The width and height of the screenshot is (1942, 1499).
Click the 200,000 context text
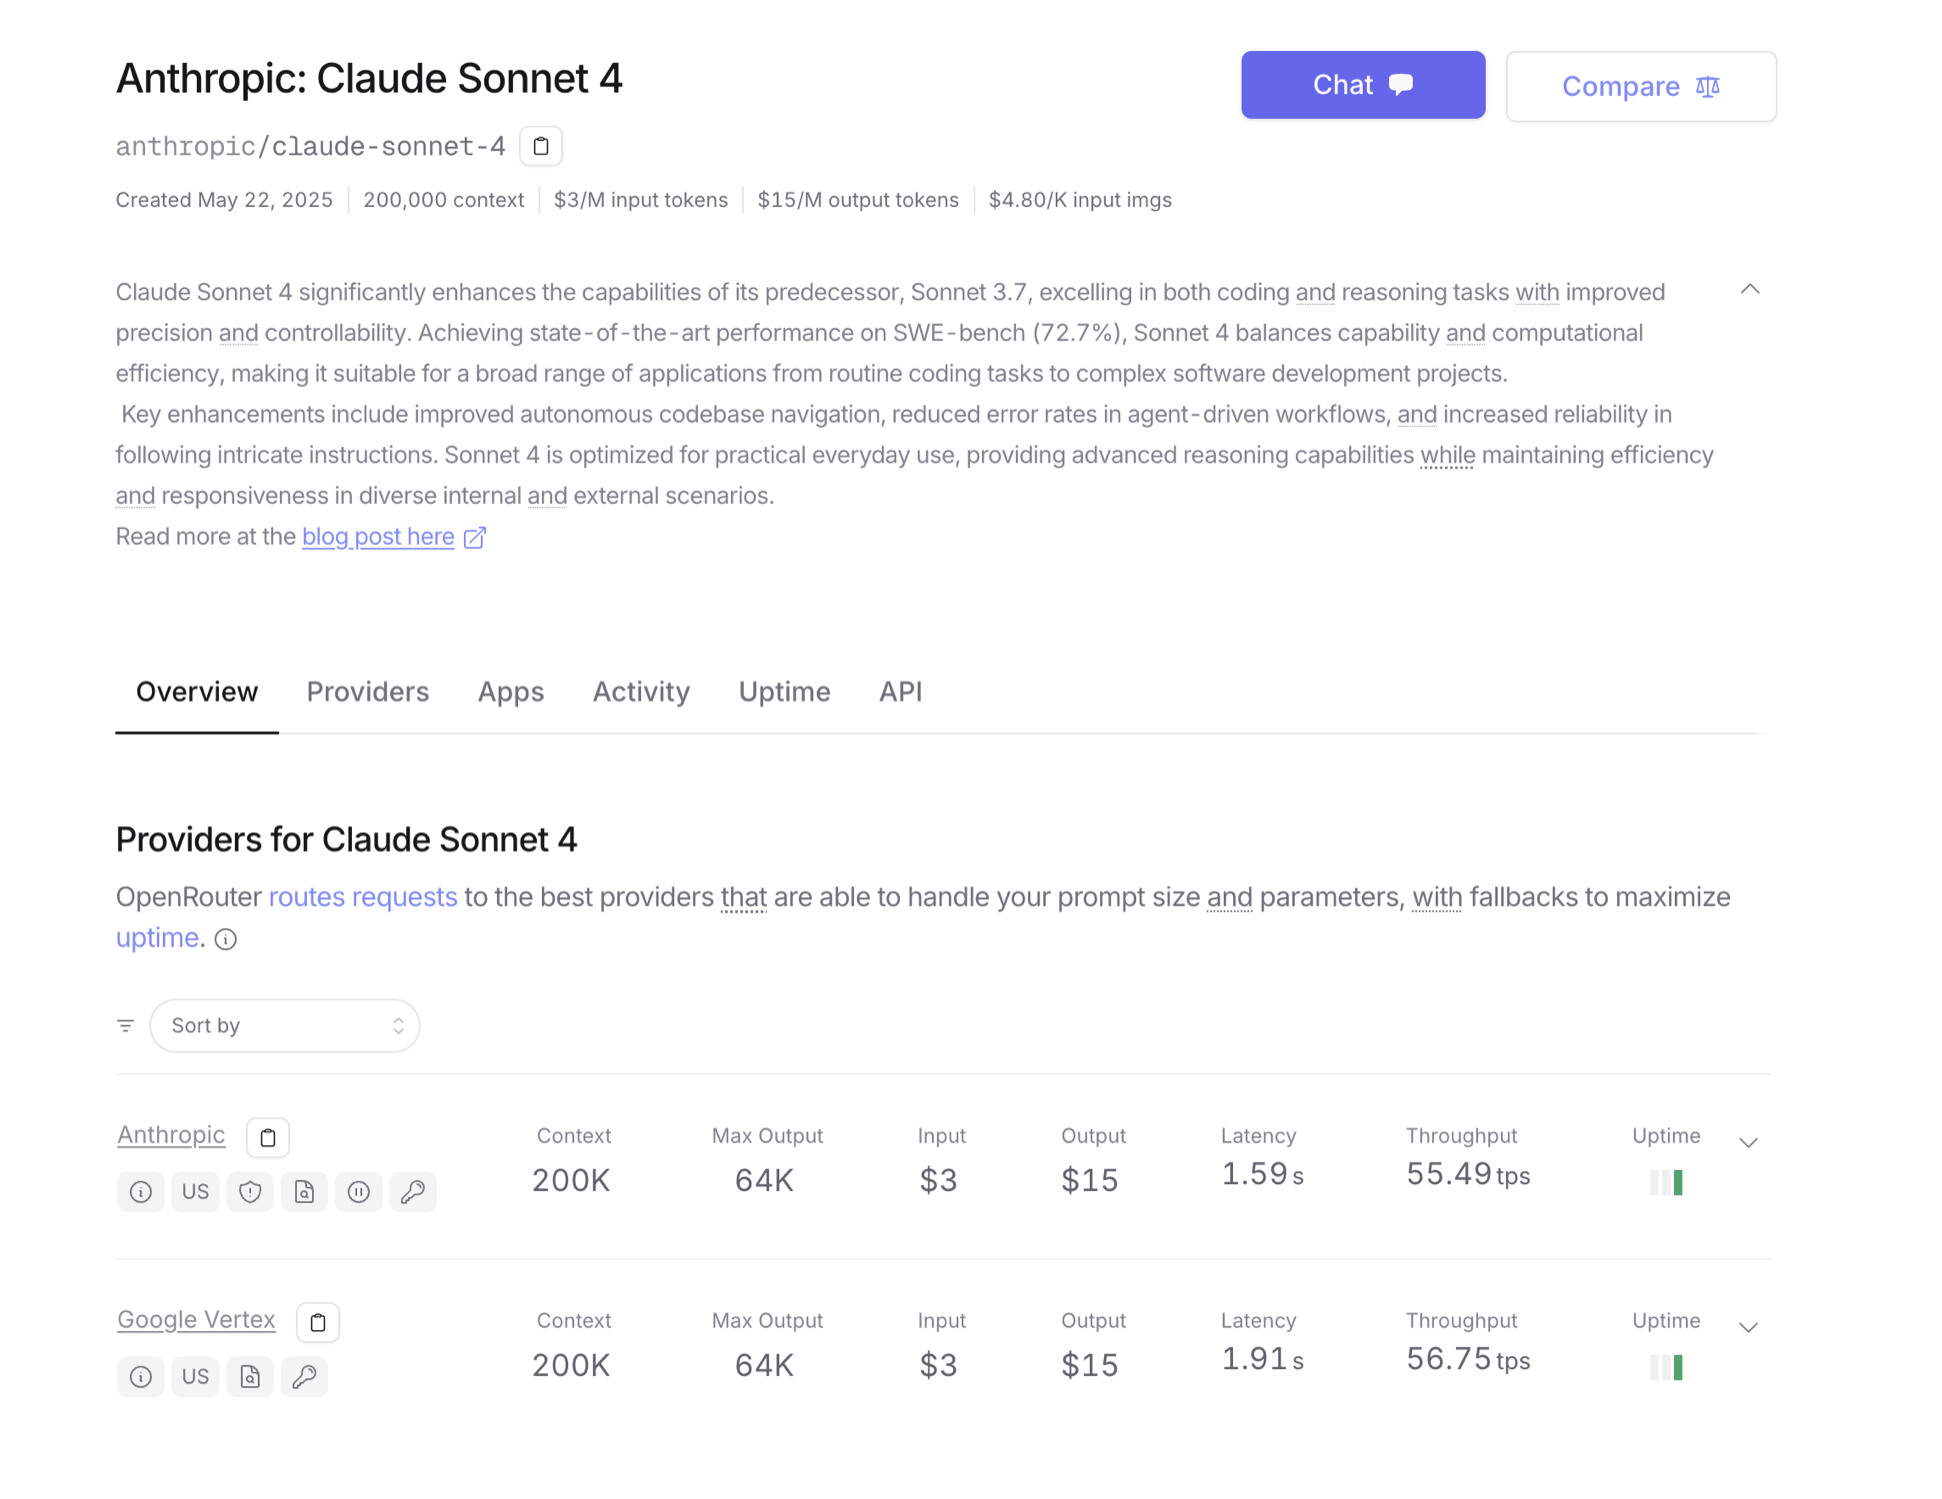tap(444, 200)
